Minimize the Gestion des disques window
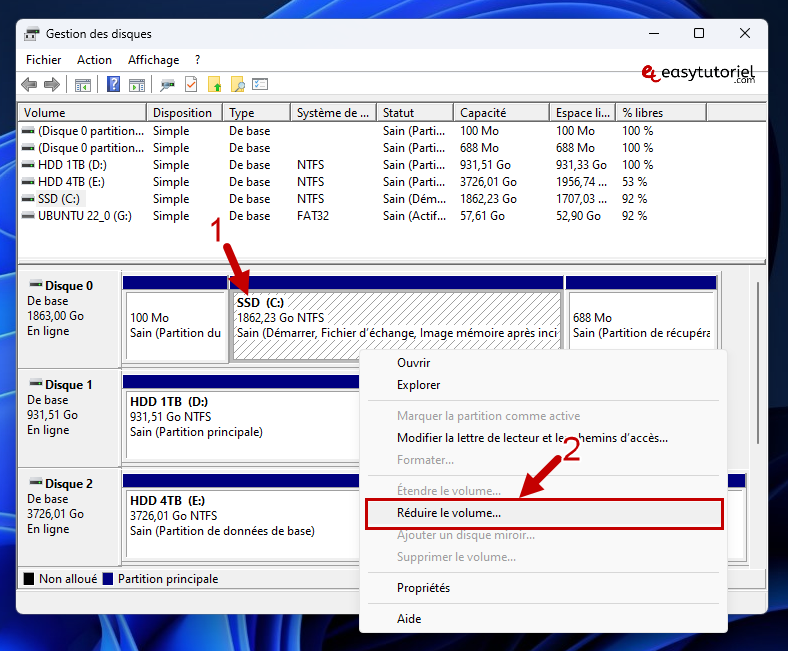 click(653, 34)
